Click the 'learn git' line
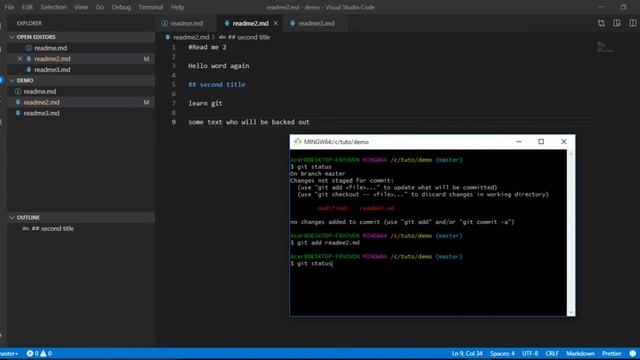This screenshot has width=640, height=360. [x=205, y=103]
